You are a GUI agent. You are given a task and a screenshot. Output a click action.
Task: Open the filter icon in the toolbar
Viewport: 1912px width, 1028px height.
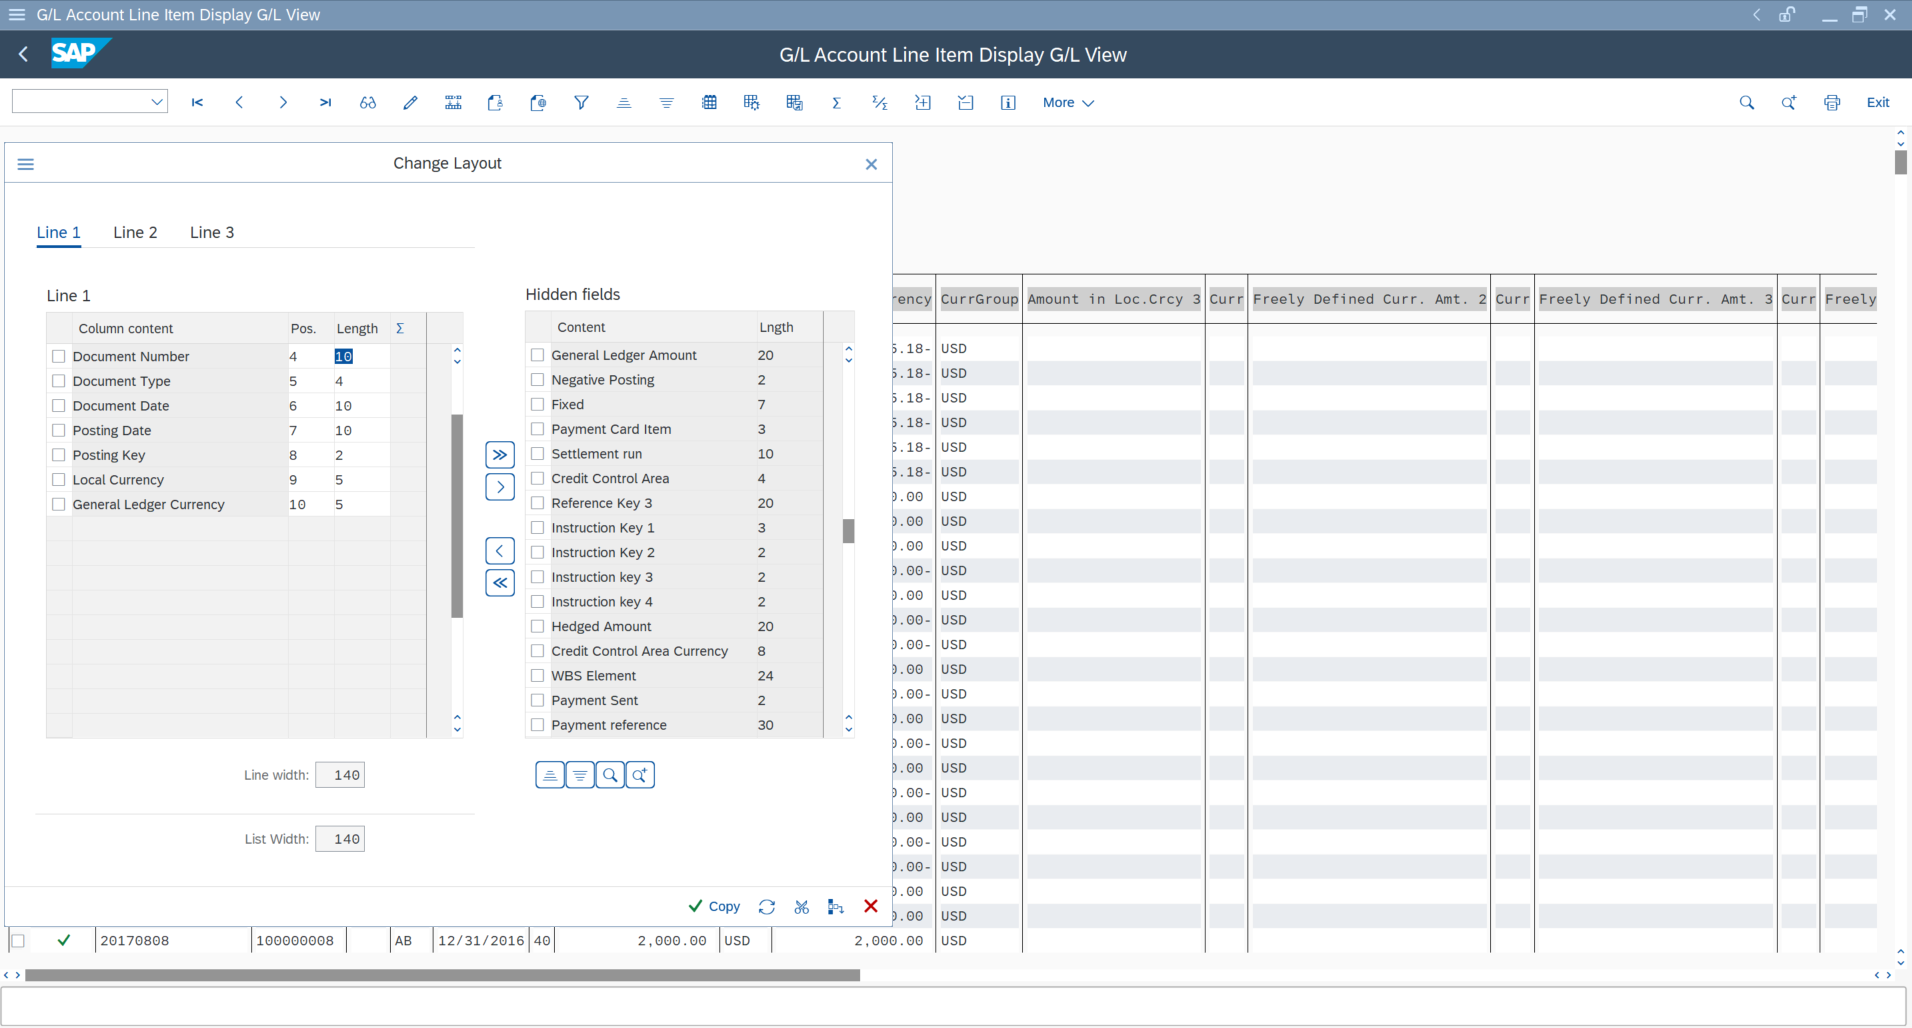click(581, 102)
